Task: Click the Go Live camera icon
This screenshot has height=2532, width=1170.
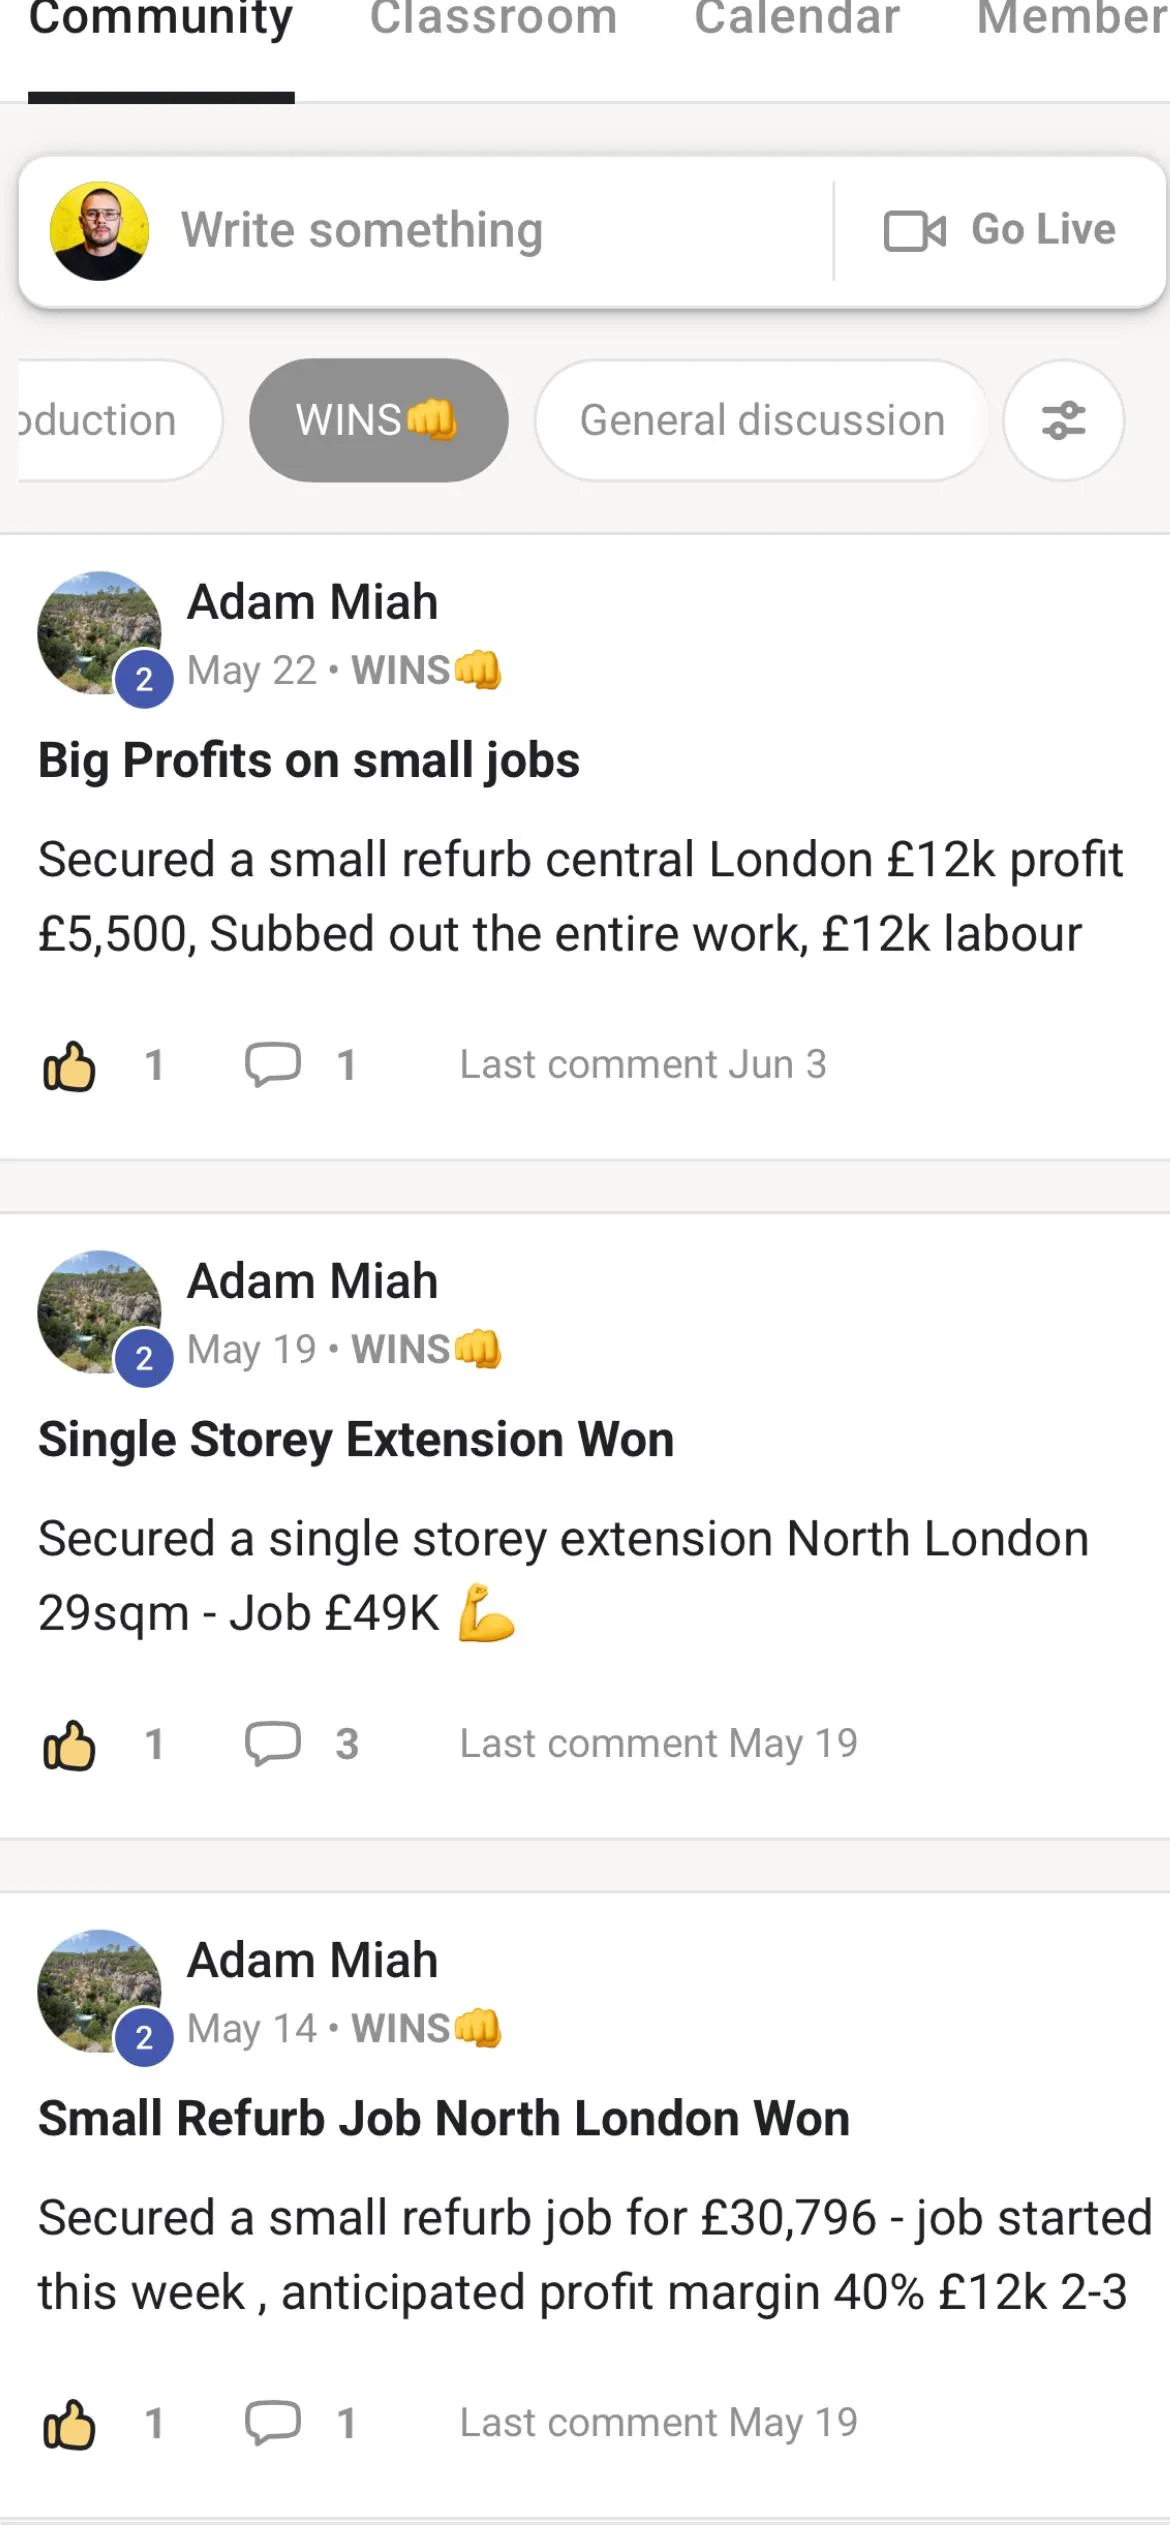Action: (x=915, y=231)
